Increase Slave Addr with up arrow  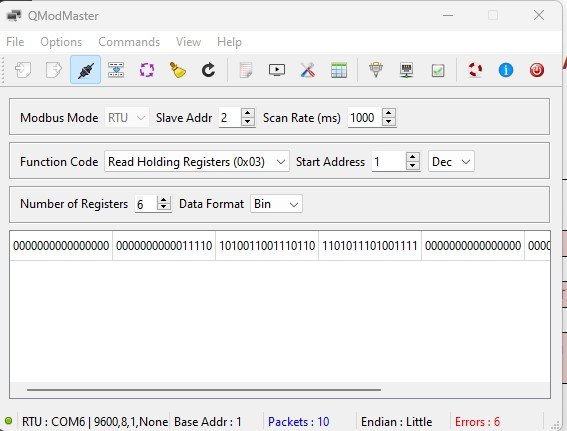pyautogui.click(x=248, y=112)
